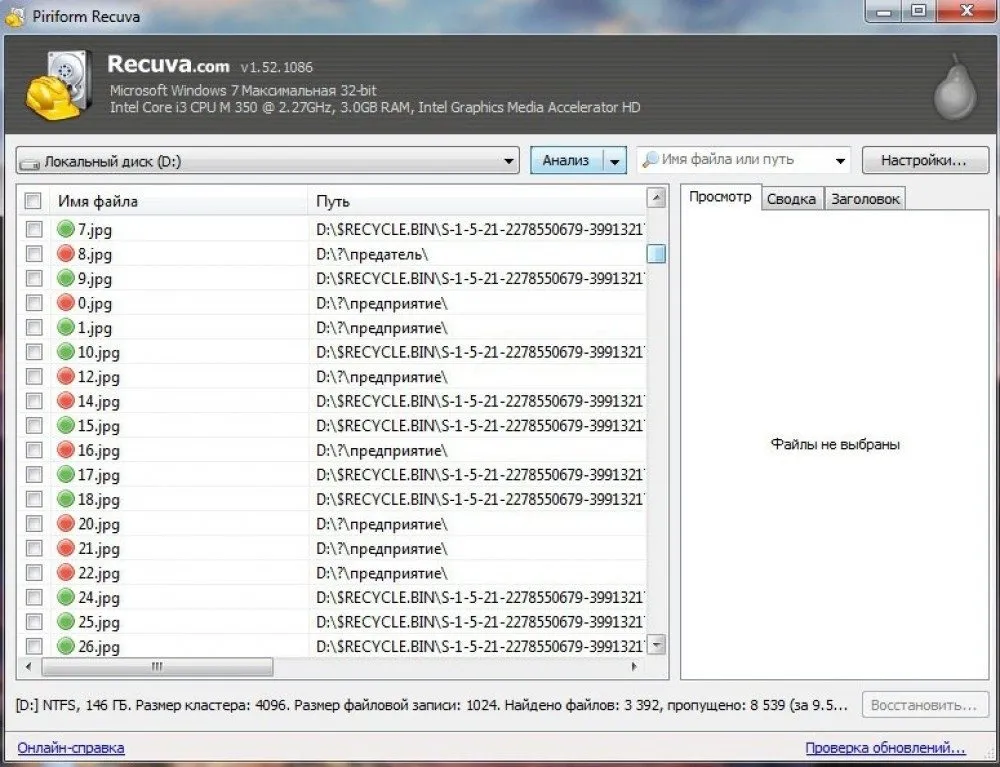Screen dimensions: 1000x767
Task: Click the magnifier icon in the filename search box
Action: click(x=650, y=159)
